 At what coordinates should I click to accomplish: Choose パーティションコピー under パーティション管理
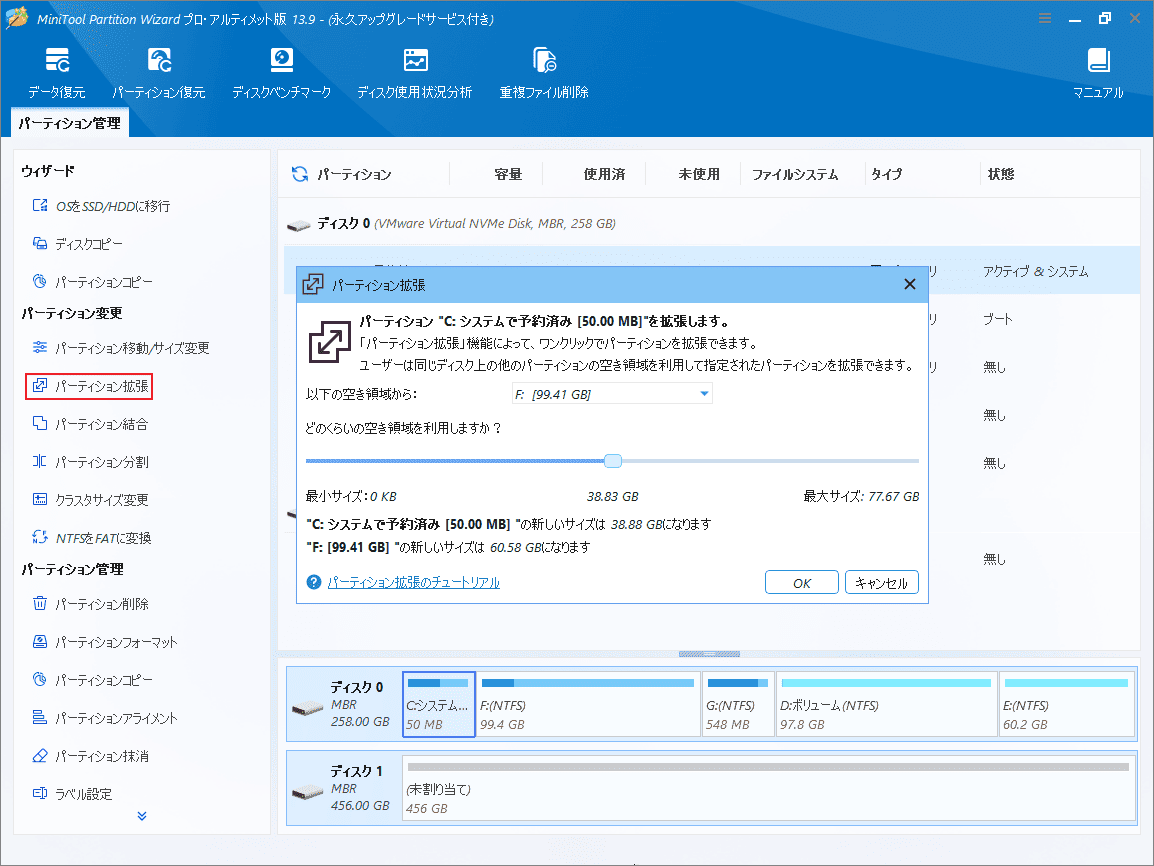[93, 680]
